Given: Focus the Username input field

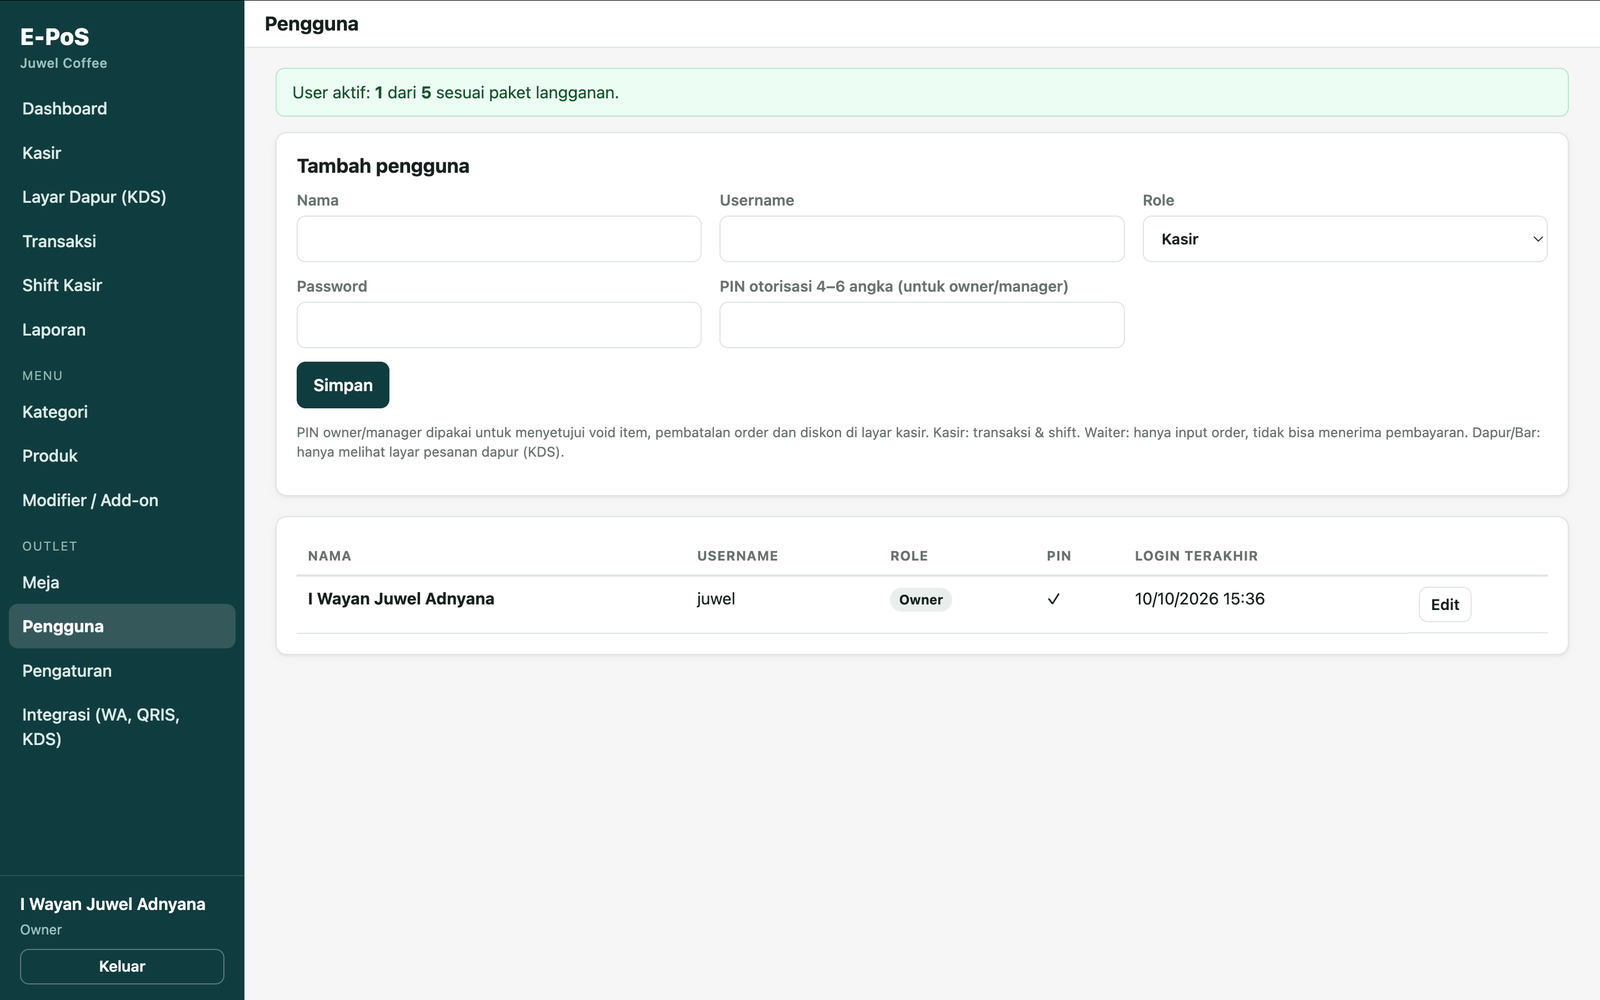Looking at the screenshot, I should click(922, 239).
